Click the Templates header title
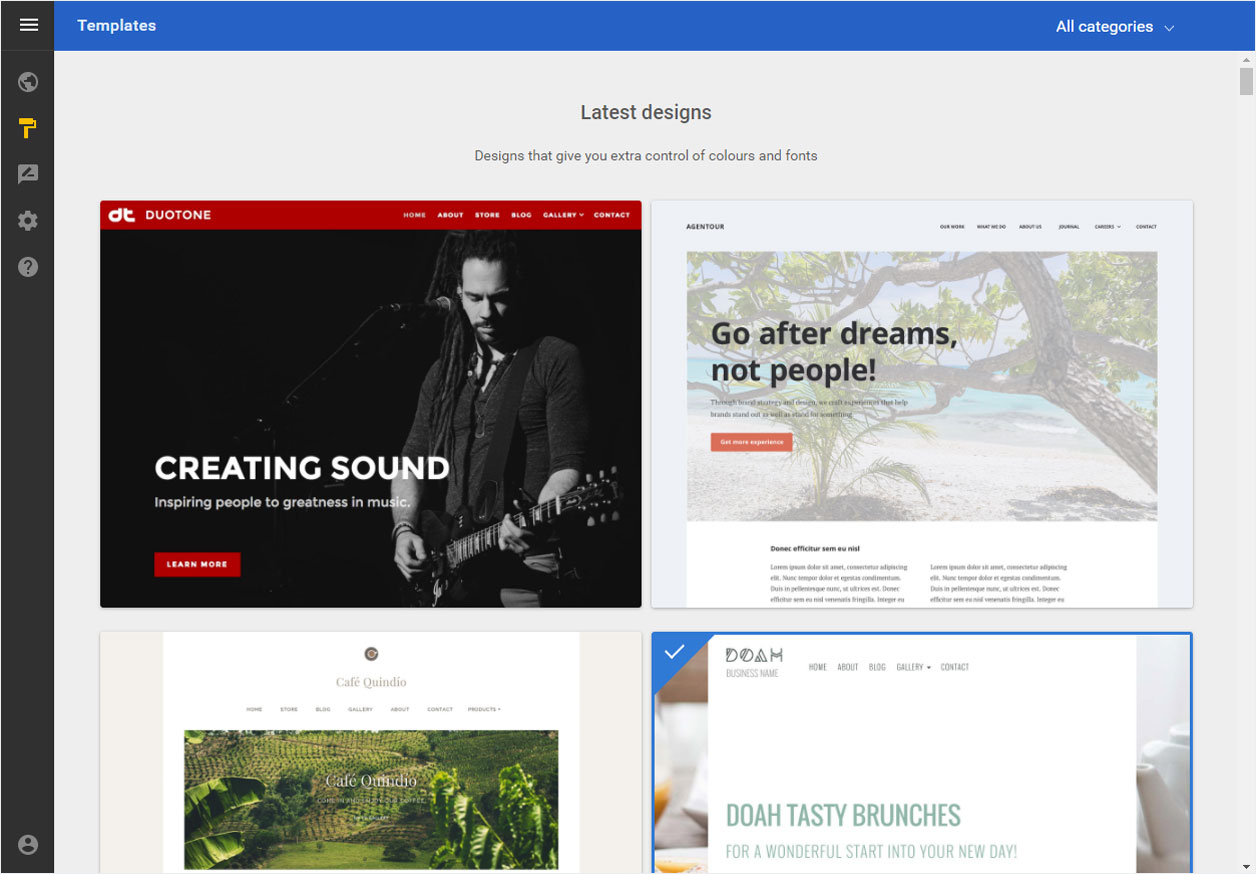 click(117, 25)
